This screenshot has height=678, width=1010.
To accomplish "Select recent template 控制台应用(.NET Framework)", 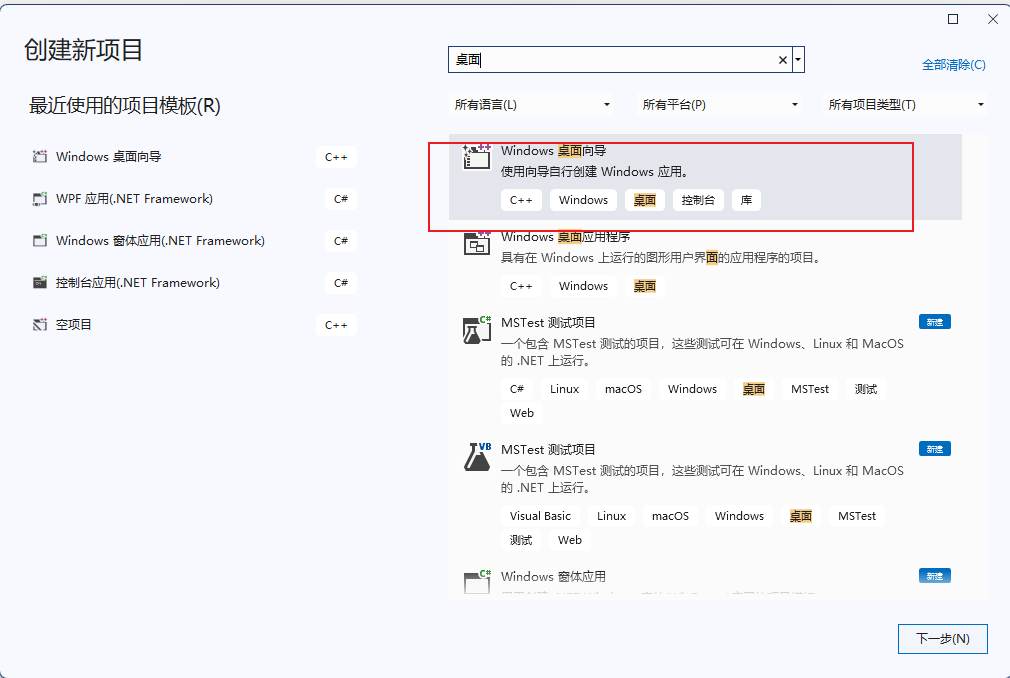I will 138,283.
